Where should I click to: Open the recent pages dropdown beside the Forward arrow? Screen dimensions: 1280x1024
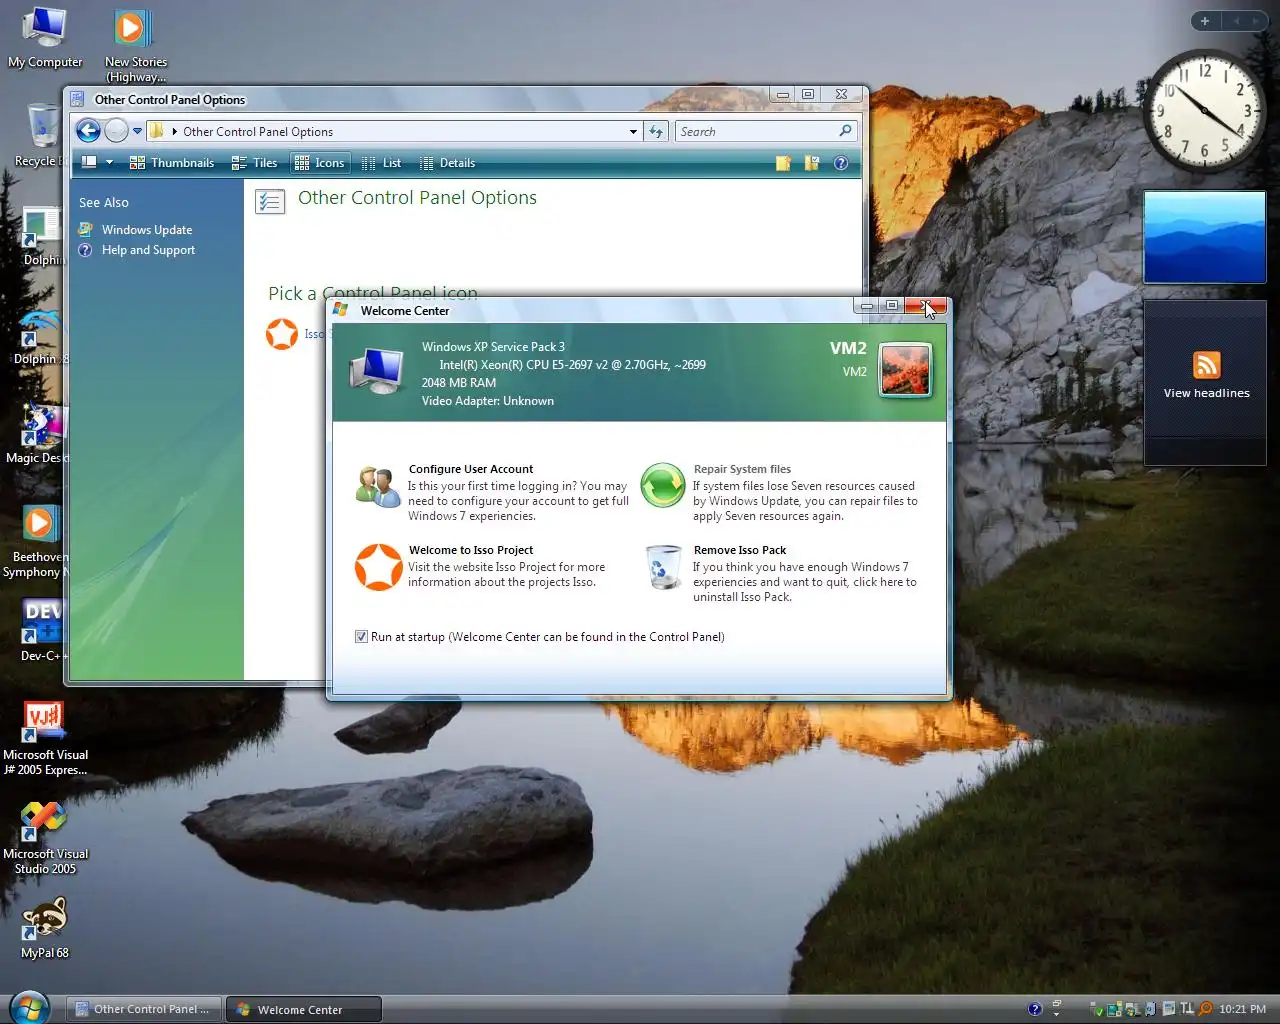point(137,131)
